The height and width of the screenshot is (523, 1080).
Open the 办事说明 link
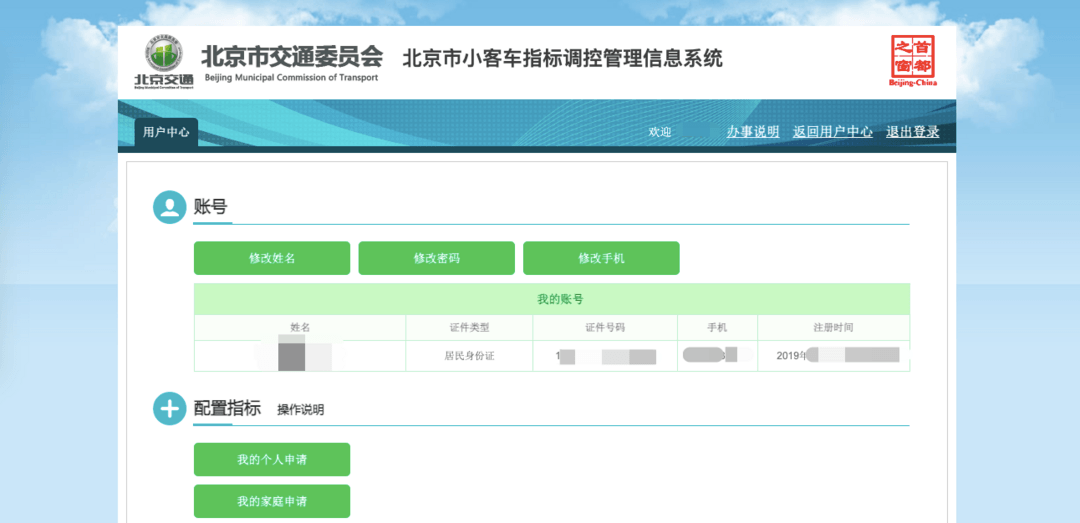(x=753, y=132)
